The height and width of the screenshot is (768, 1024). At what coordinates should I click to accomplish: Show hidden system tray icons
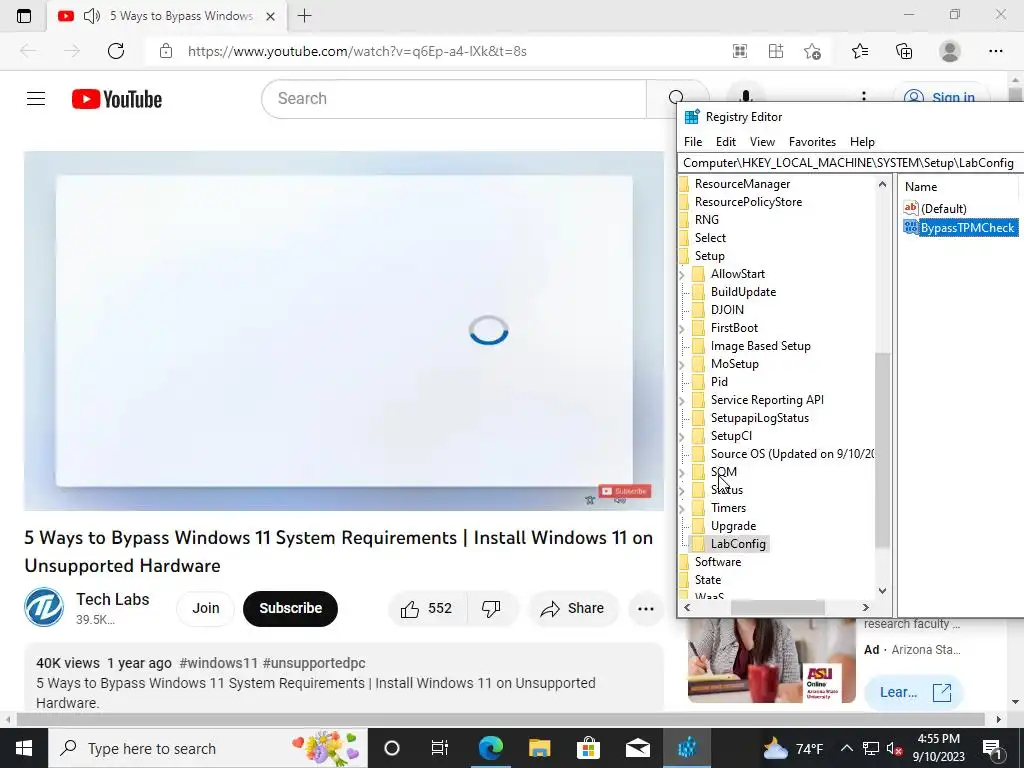click(x=846, y=748)
